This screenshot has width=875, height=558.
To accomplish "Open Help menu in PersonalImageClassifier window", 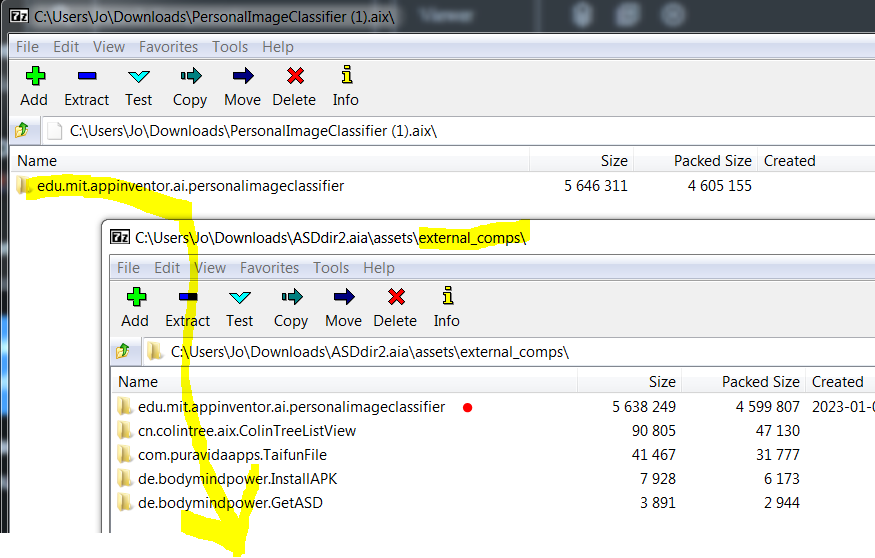I will (278, 47).
